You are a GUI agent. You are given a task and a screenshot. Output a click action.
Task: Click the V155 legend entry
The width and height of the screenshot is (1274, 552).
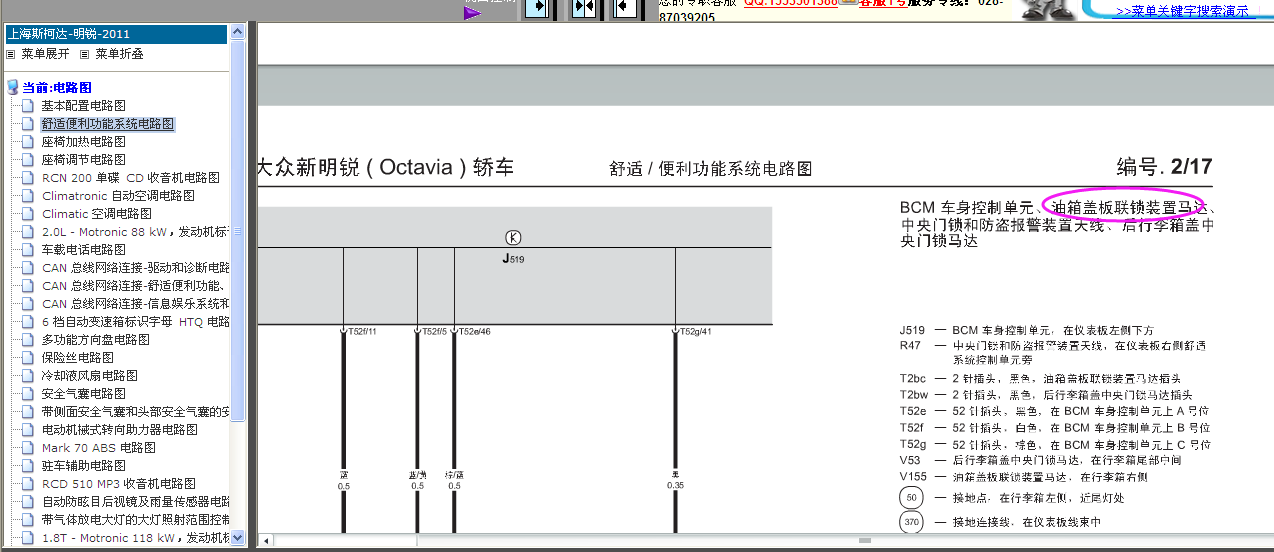[x=1026, y=476]
